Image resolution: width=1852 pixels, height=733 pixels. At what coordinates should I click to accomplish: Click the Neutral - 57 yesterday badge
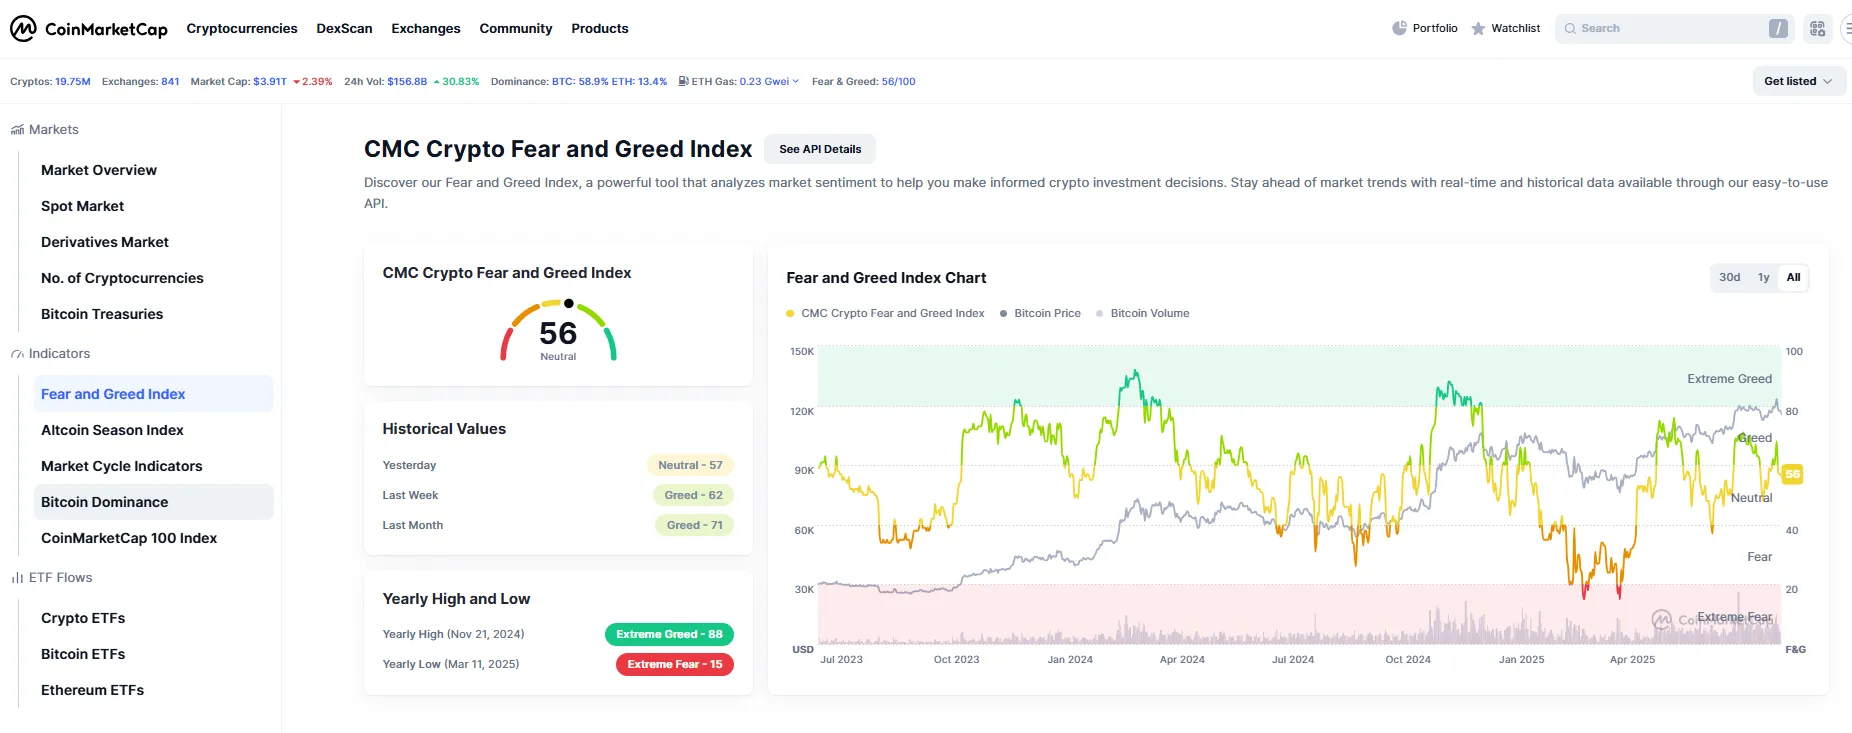click(x=690, y=465)
